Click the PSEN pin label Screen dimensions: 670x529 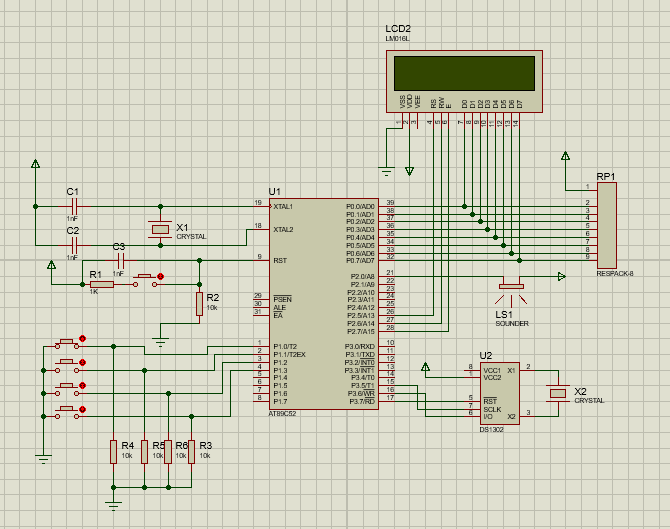[282, 300]
